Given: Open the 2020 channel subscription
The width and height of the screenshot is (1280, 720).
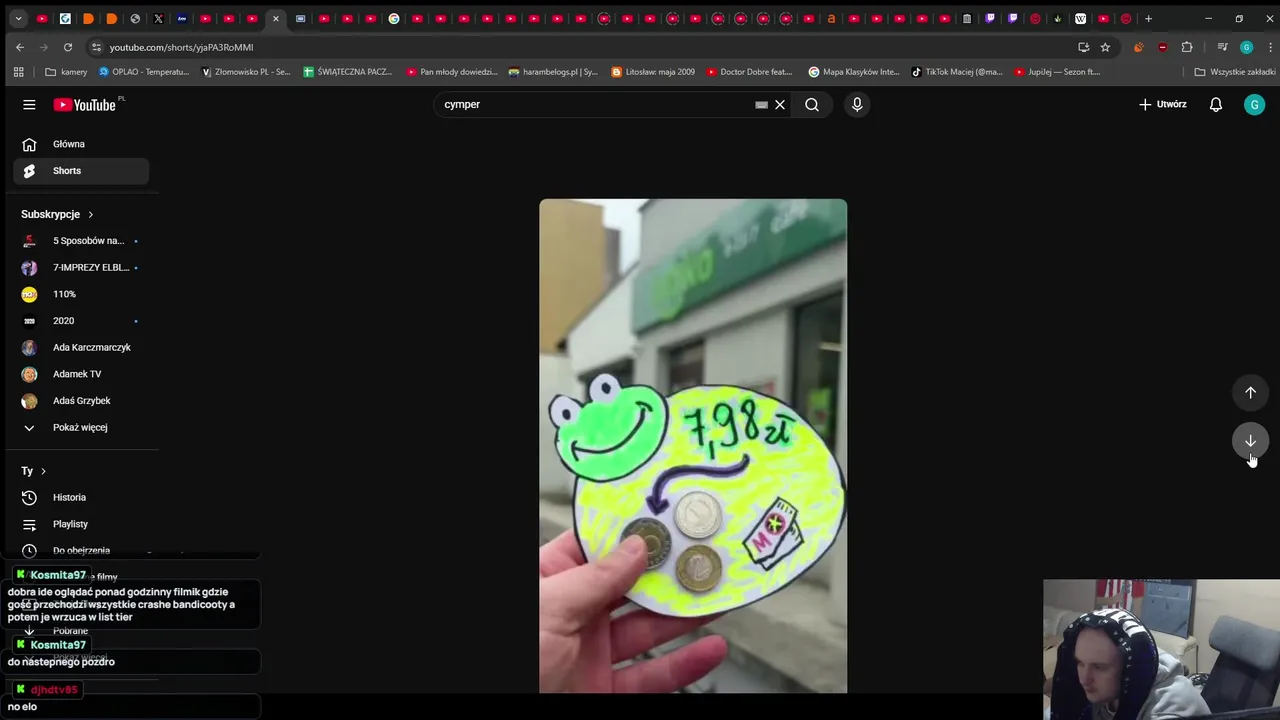Looking at the screenshot, I should pos(81,321).
